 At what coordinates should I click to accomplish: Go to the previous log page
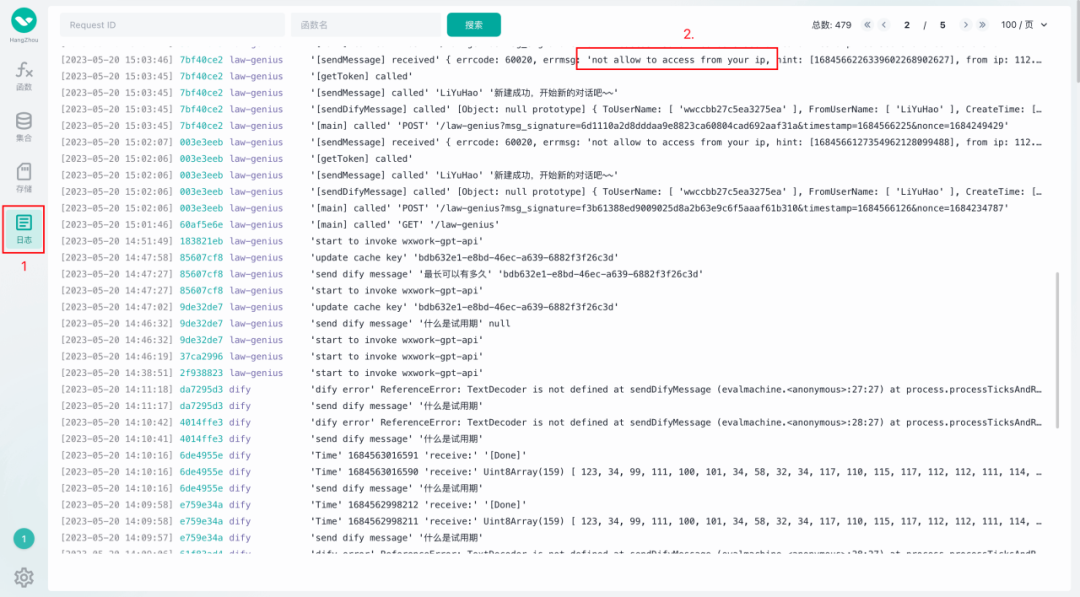[885, 25]
